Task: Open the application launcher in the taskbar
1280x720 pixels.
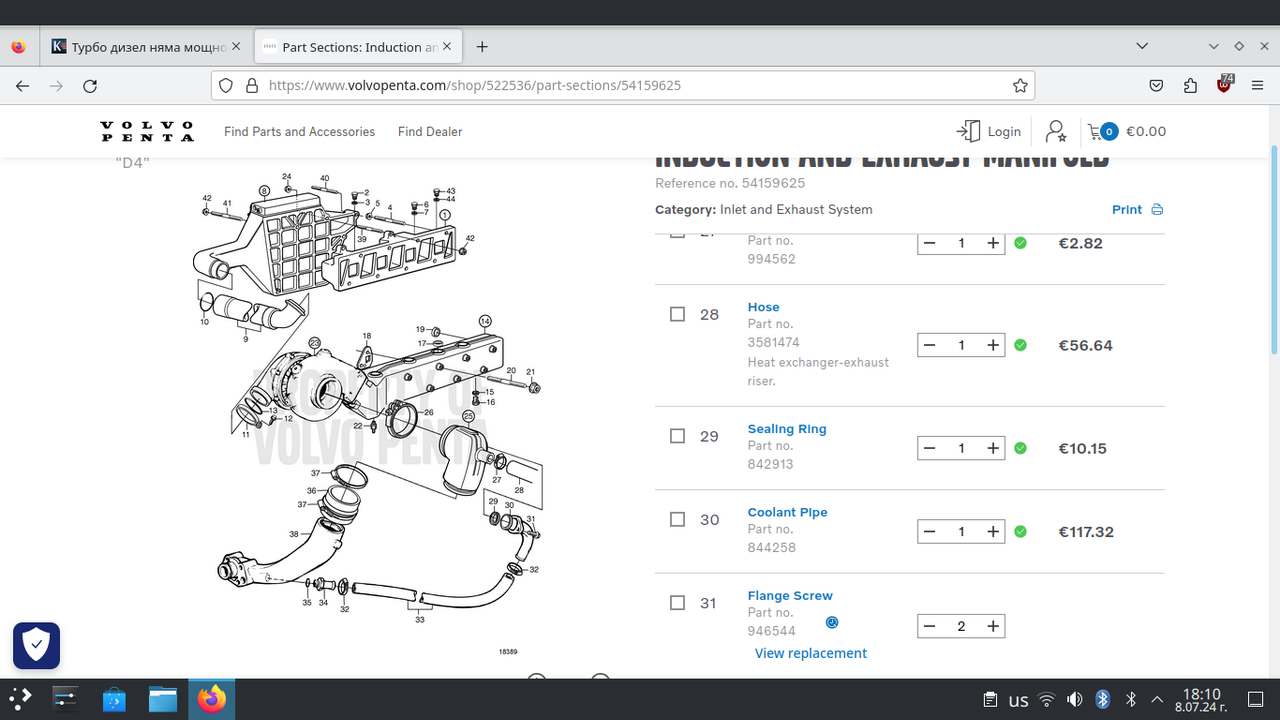Action: tap(21, 699)
